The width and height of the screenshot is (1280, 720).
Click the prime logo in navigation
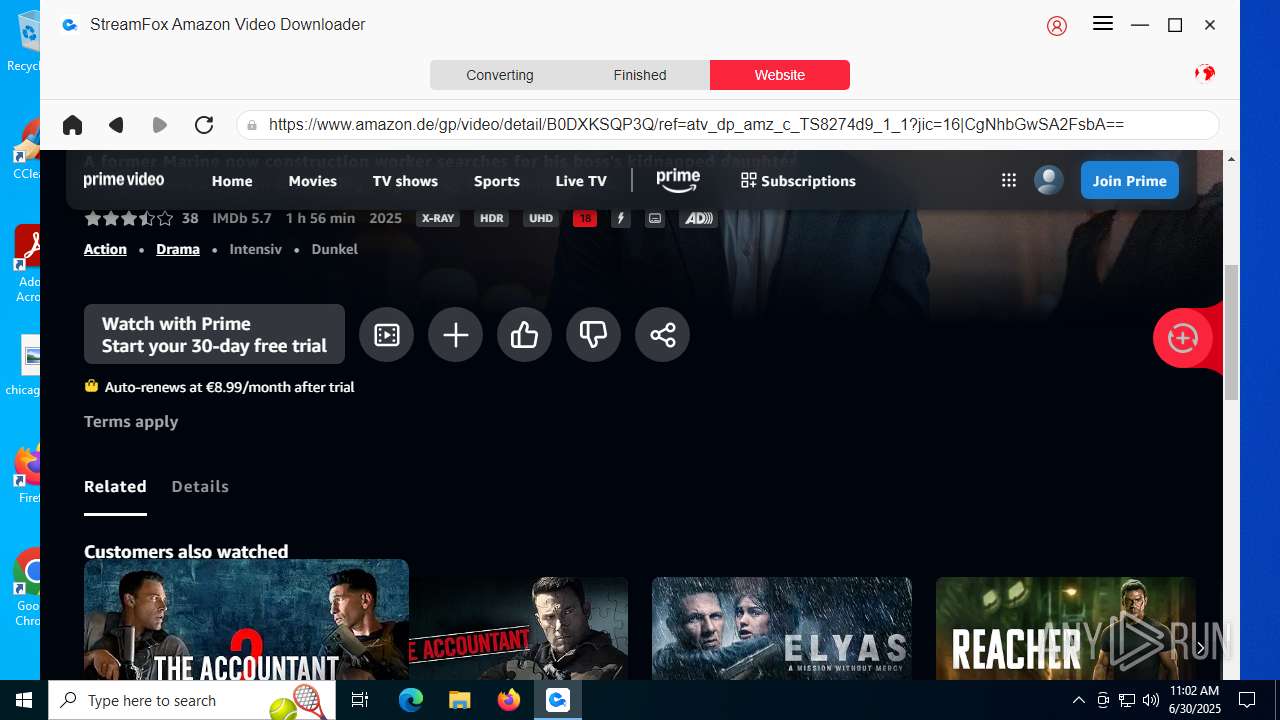click(x=678, y=180)
